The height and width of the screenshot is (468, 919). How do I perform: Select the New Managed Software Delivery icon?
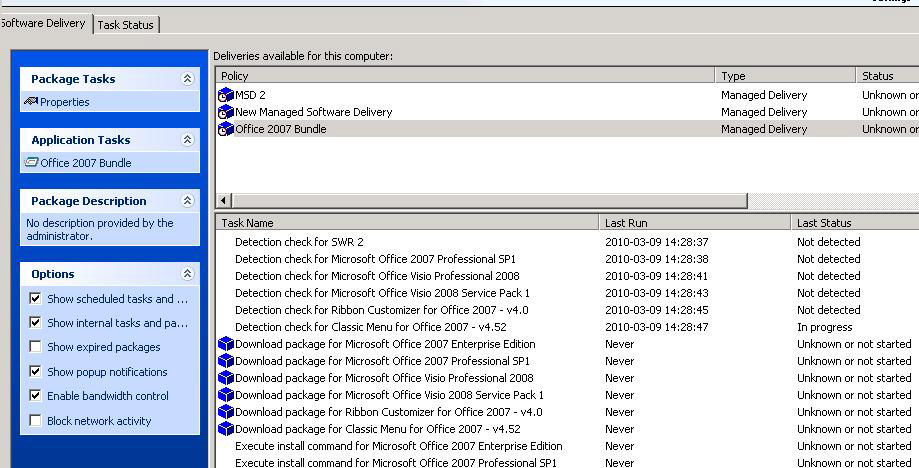point(225,112)
